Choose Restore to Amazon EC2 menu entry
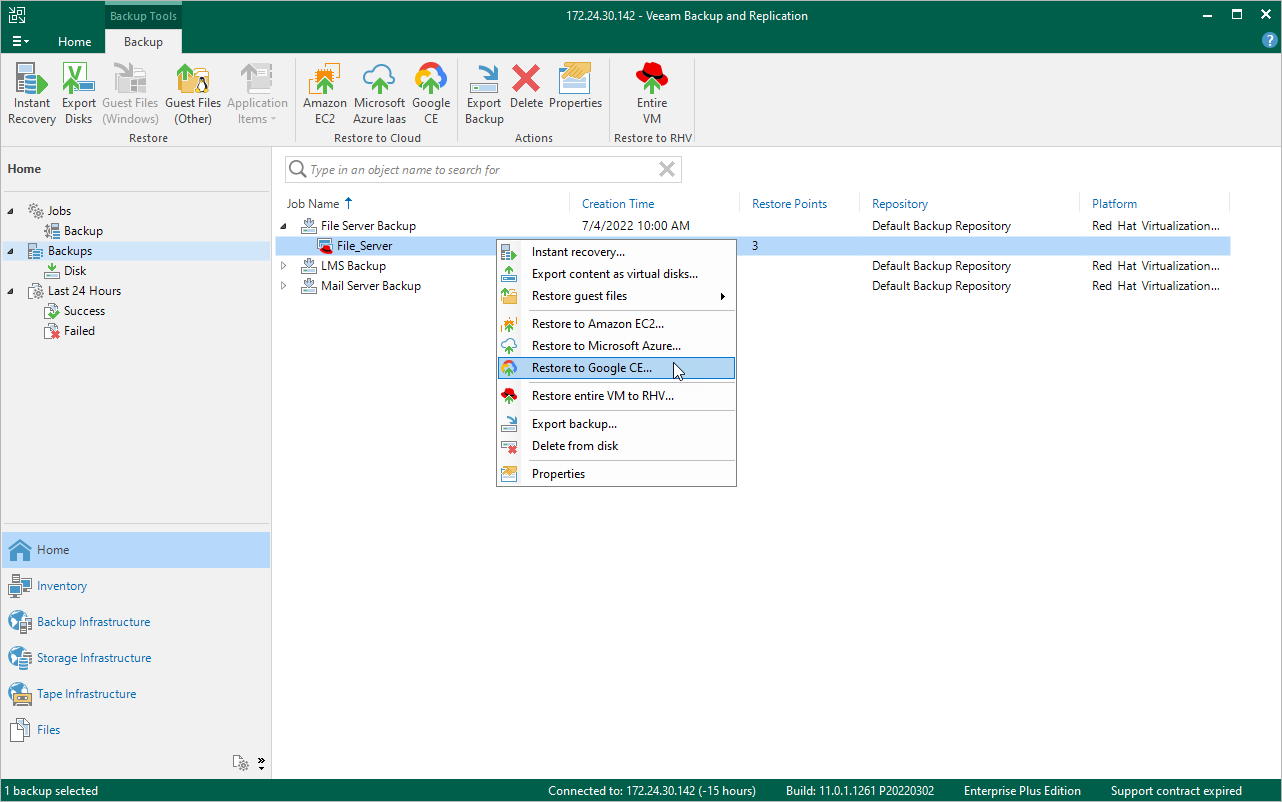Screen dimensions: 1282x802 coord(616,324)
